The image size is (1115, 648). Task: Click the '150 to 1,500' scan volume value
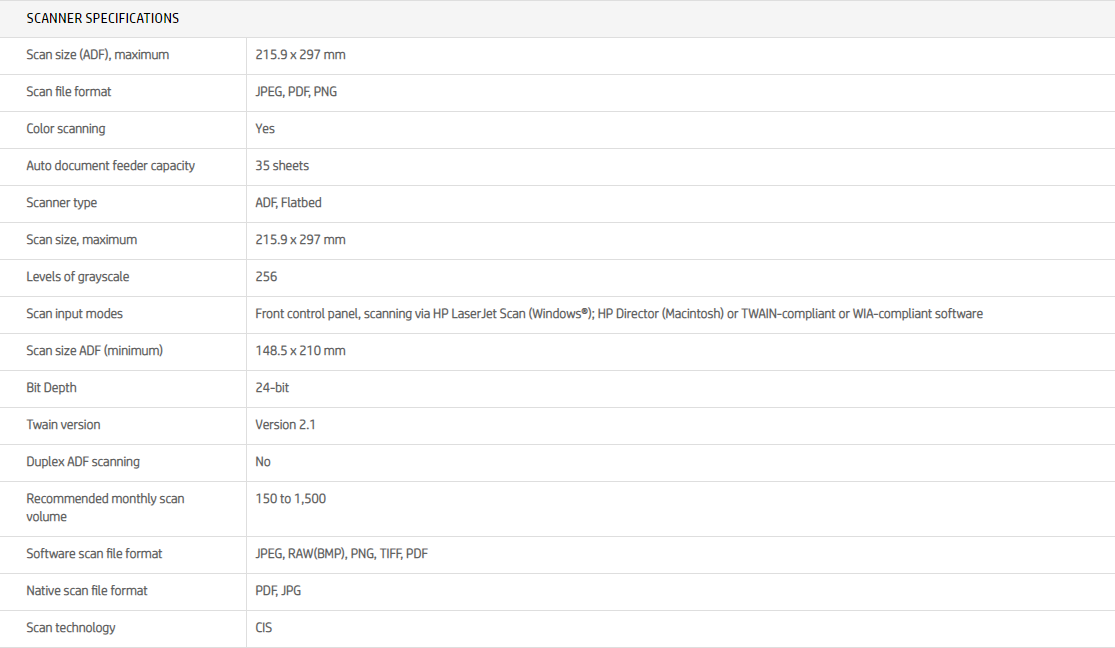(291, 499)
